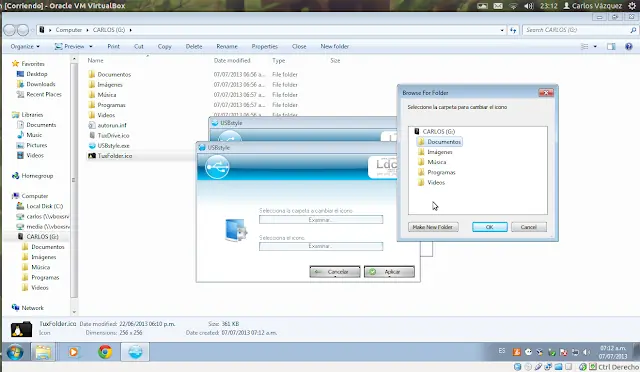The width and height of the screenshot is (640, 372).
Task: Open address bar history dropdown arrow
Action: (x=502, y=30)
